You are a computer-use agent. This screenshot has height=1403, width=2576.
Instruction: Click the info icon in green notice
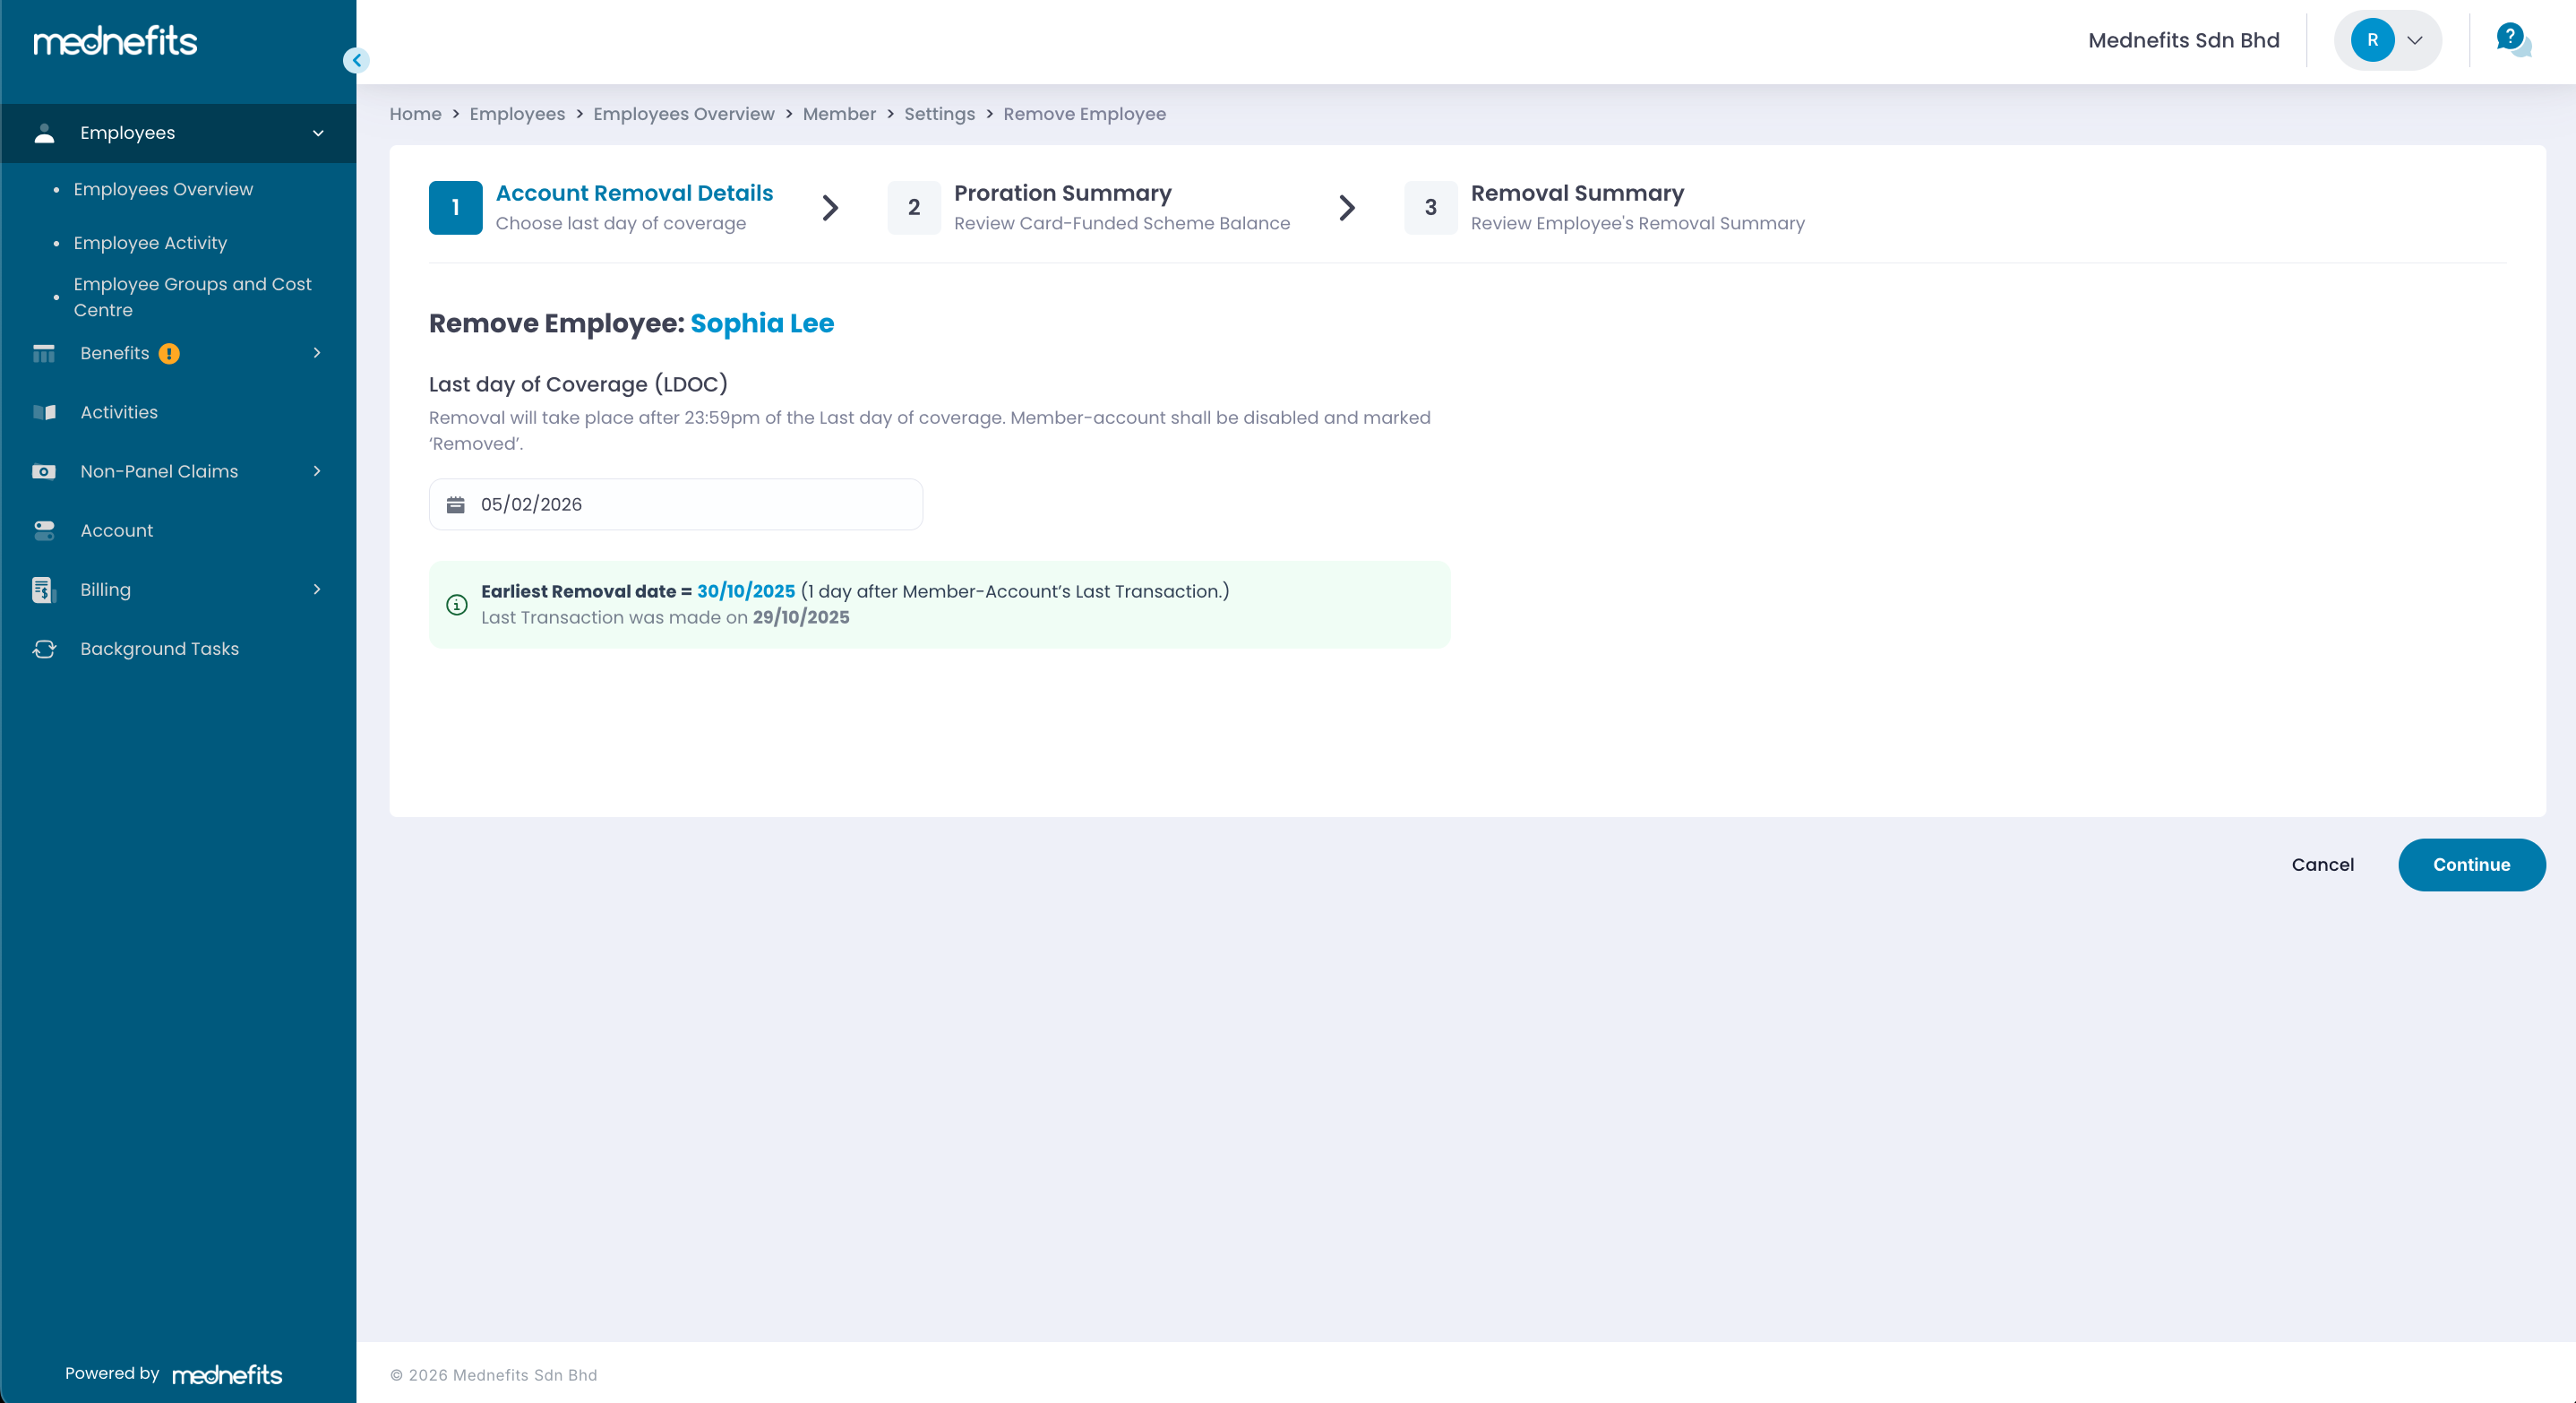[456, 604]
